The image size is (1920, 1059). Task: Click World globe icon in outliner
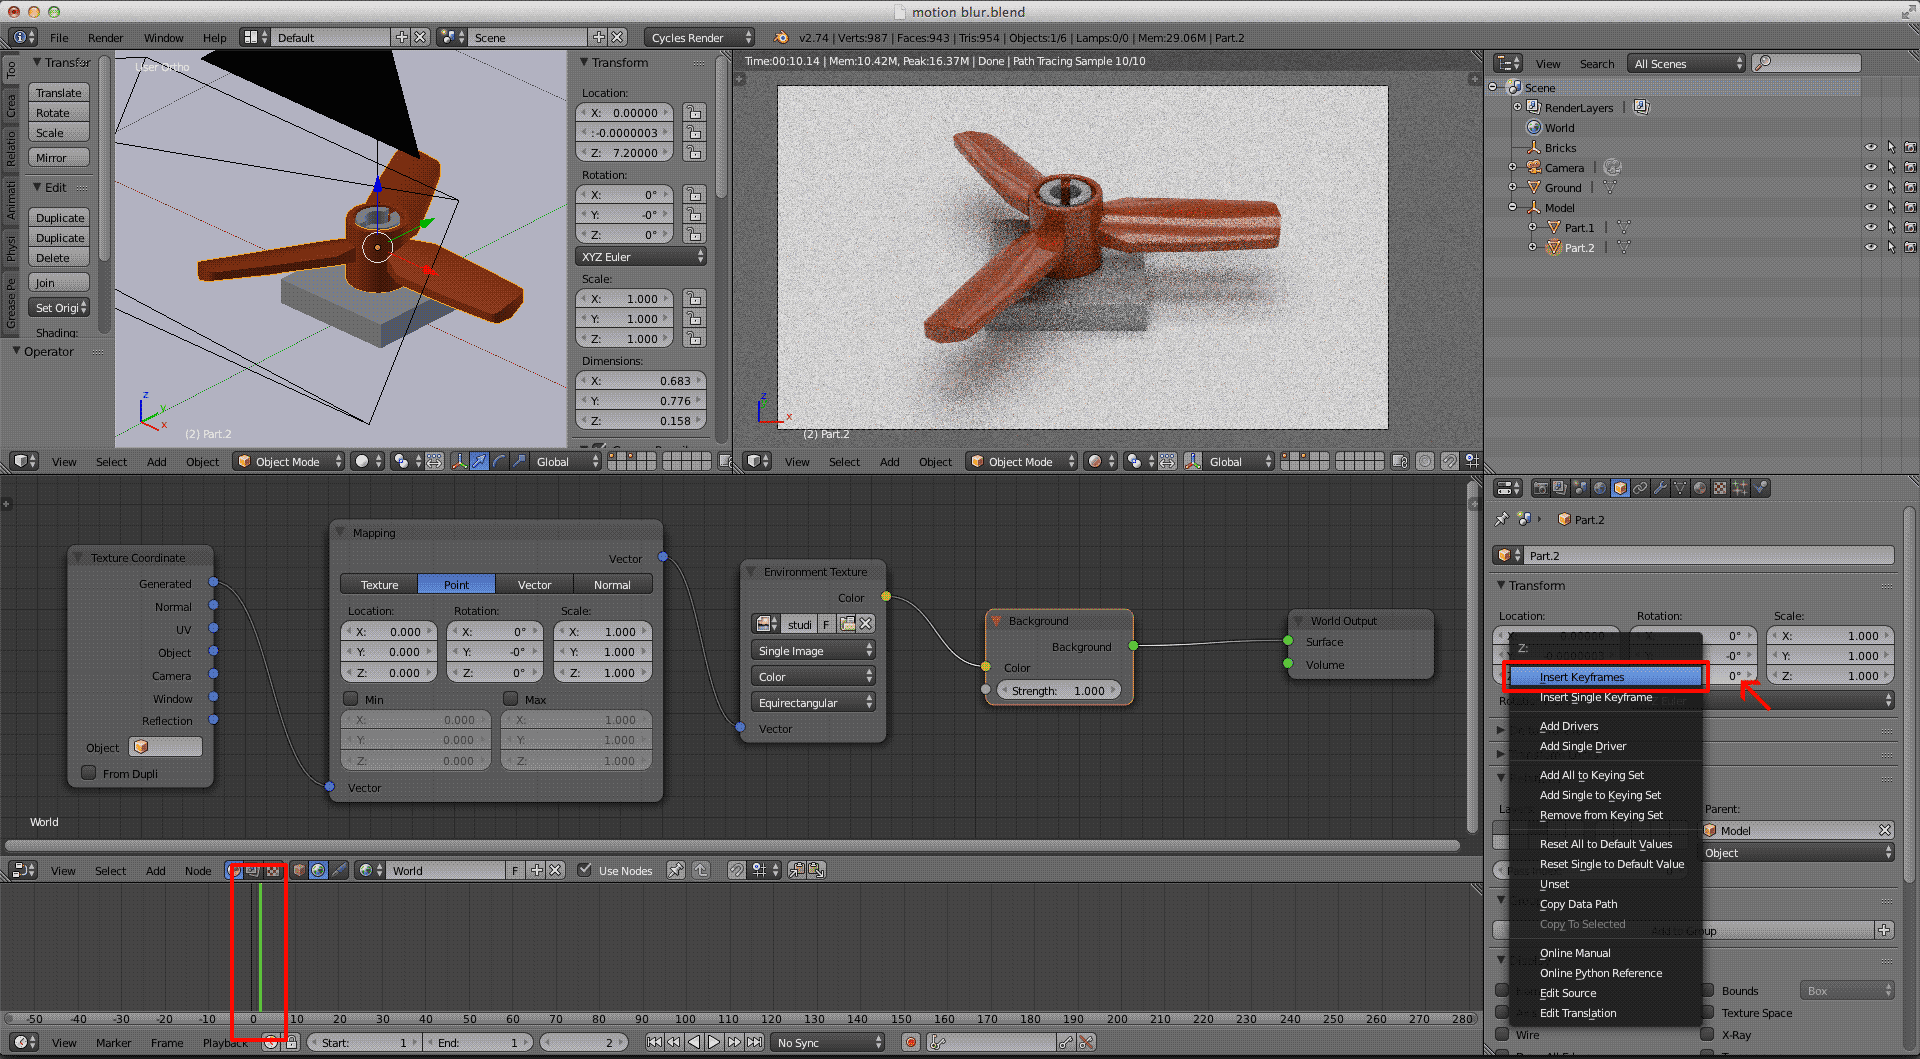(1534, 127)
